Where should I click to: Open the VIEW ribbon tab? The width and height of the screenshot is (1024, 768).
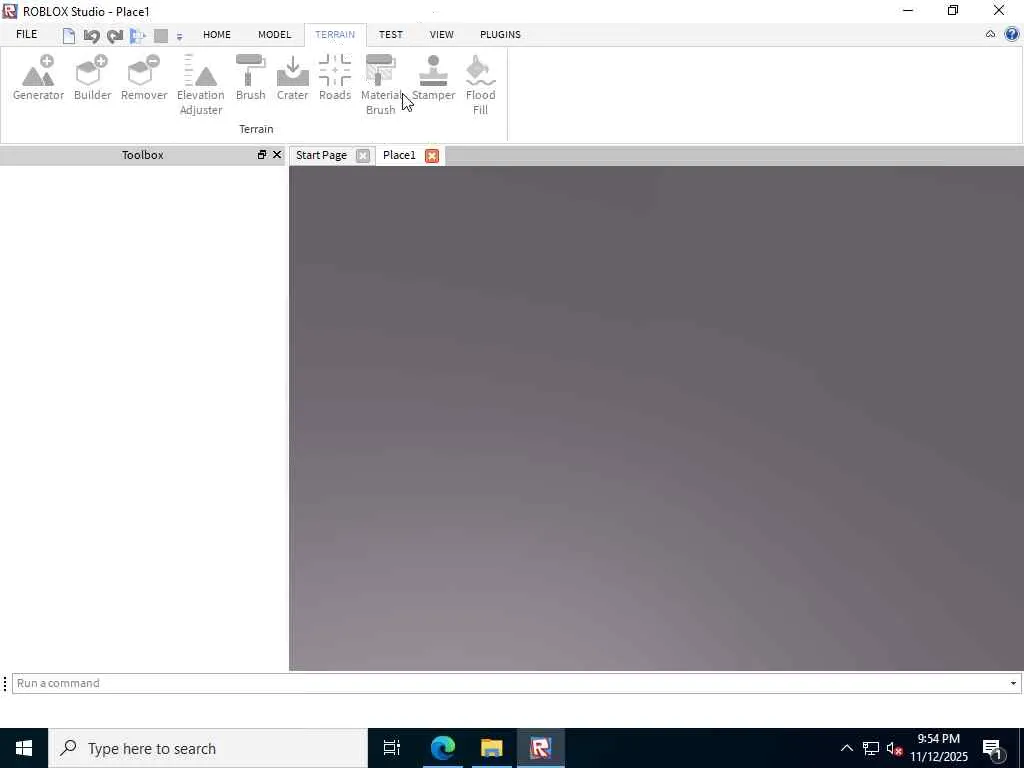click(441, 35)
